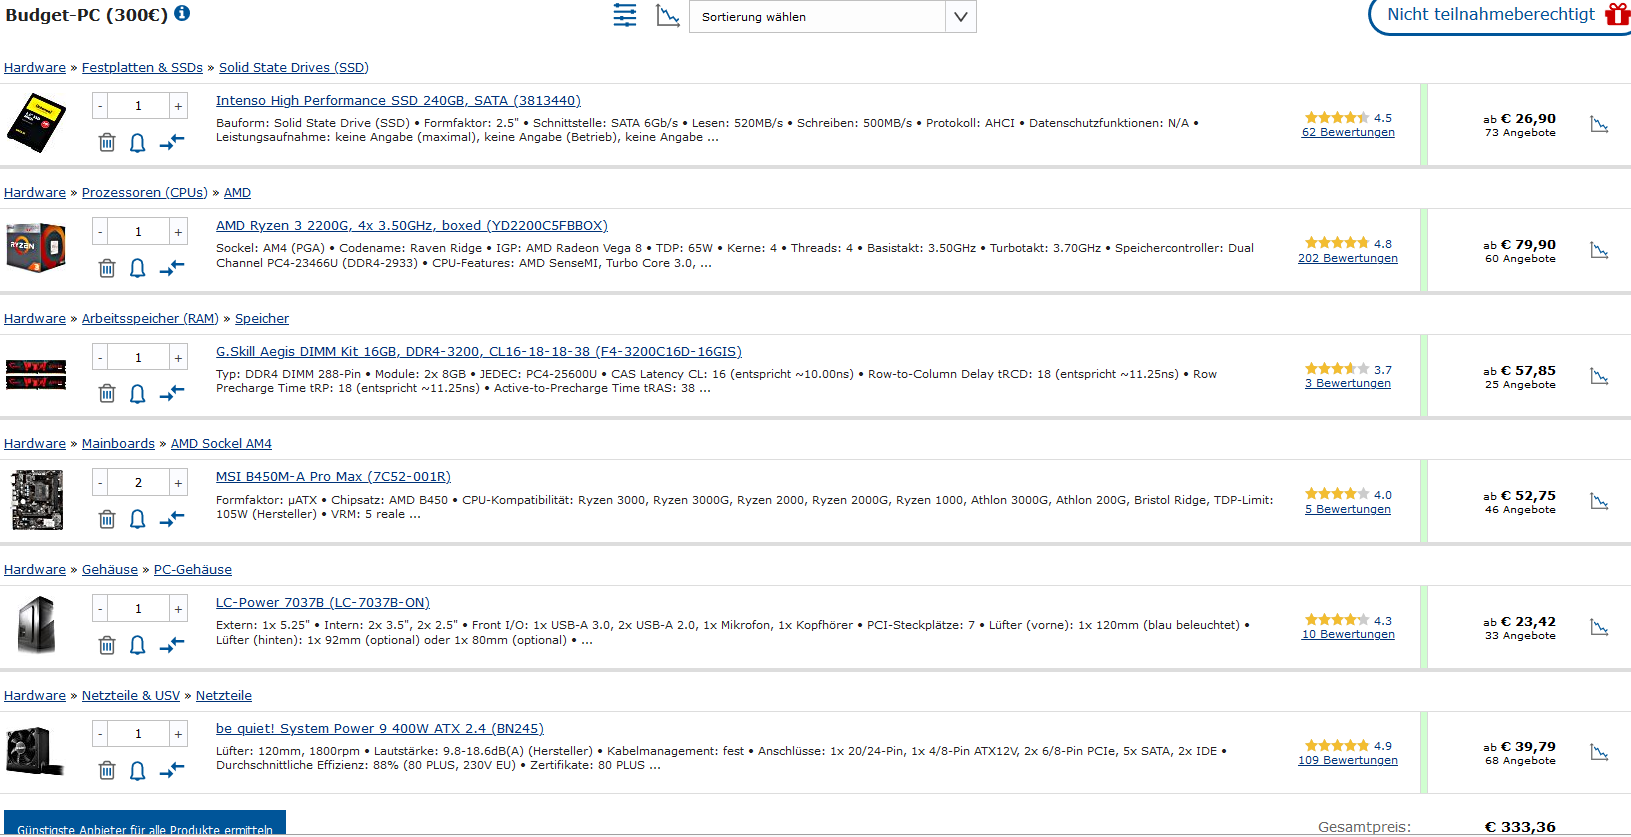
Task: Open the list filter settings icon
Action: point(625,15)
